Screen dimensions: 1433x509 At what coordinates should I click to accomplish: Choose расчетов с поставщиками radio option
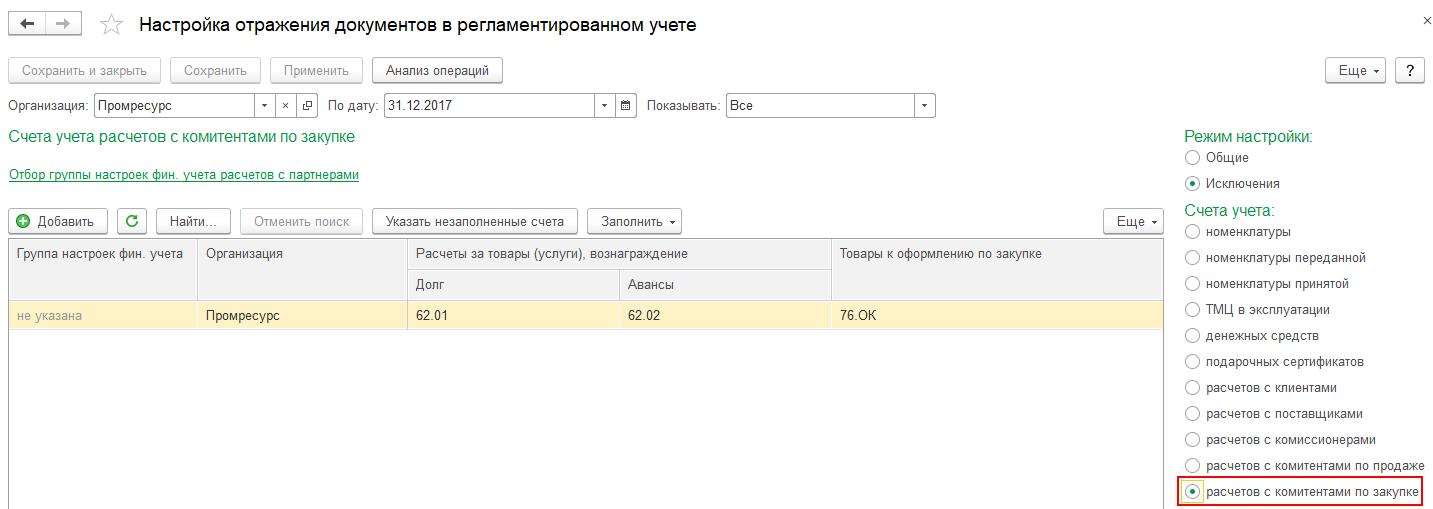click(1192, 413)
